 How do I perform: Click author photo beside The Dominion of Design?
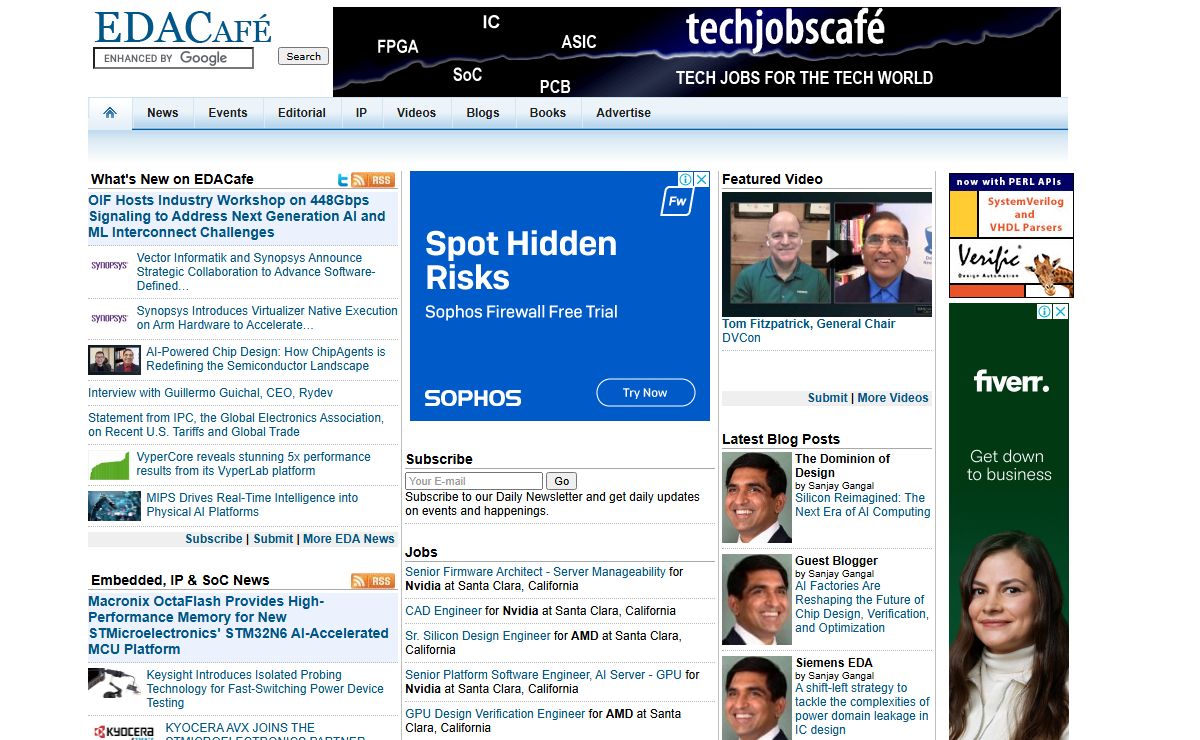[x=756, y=498]
